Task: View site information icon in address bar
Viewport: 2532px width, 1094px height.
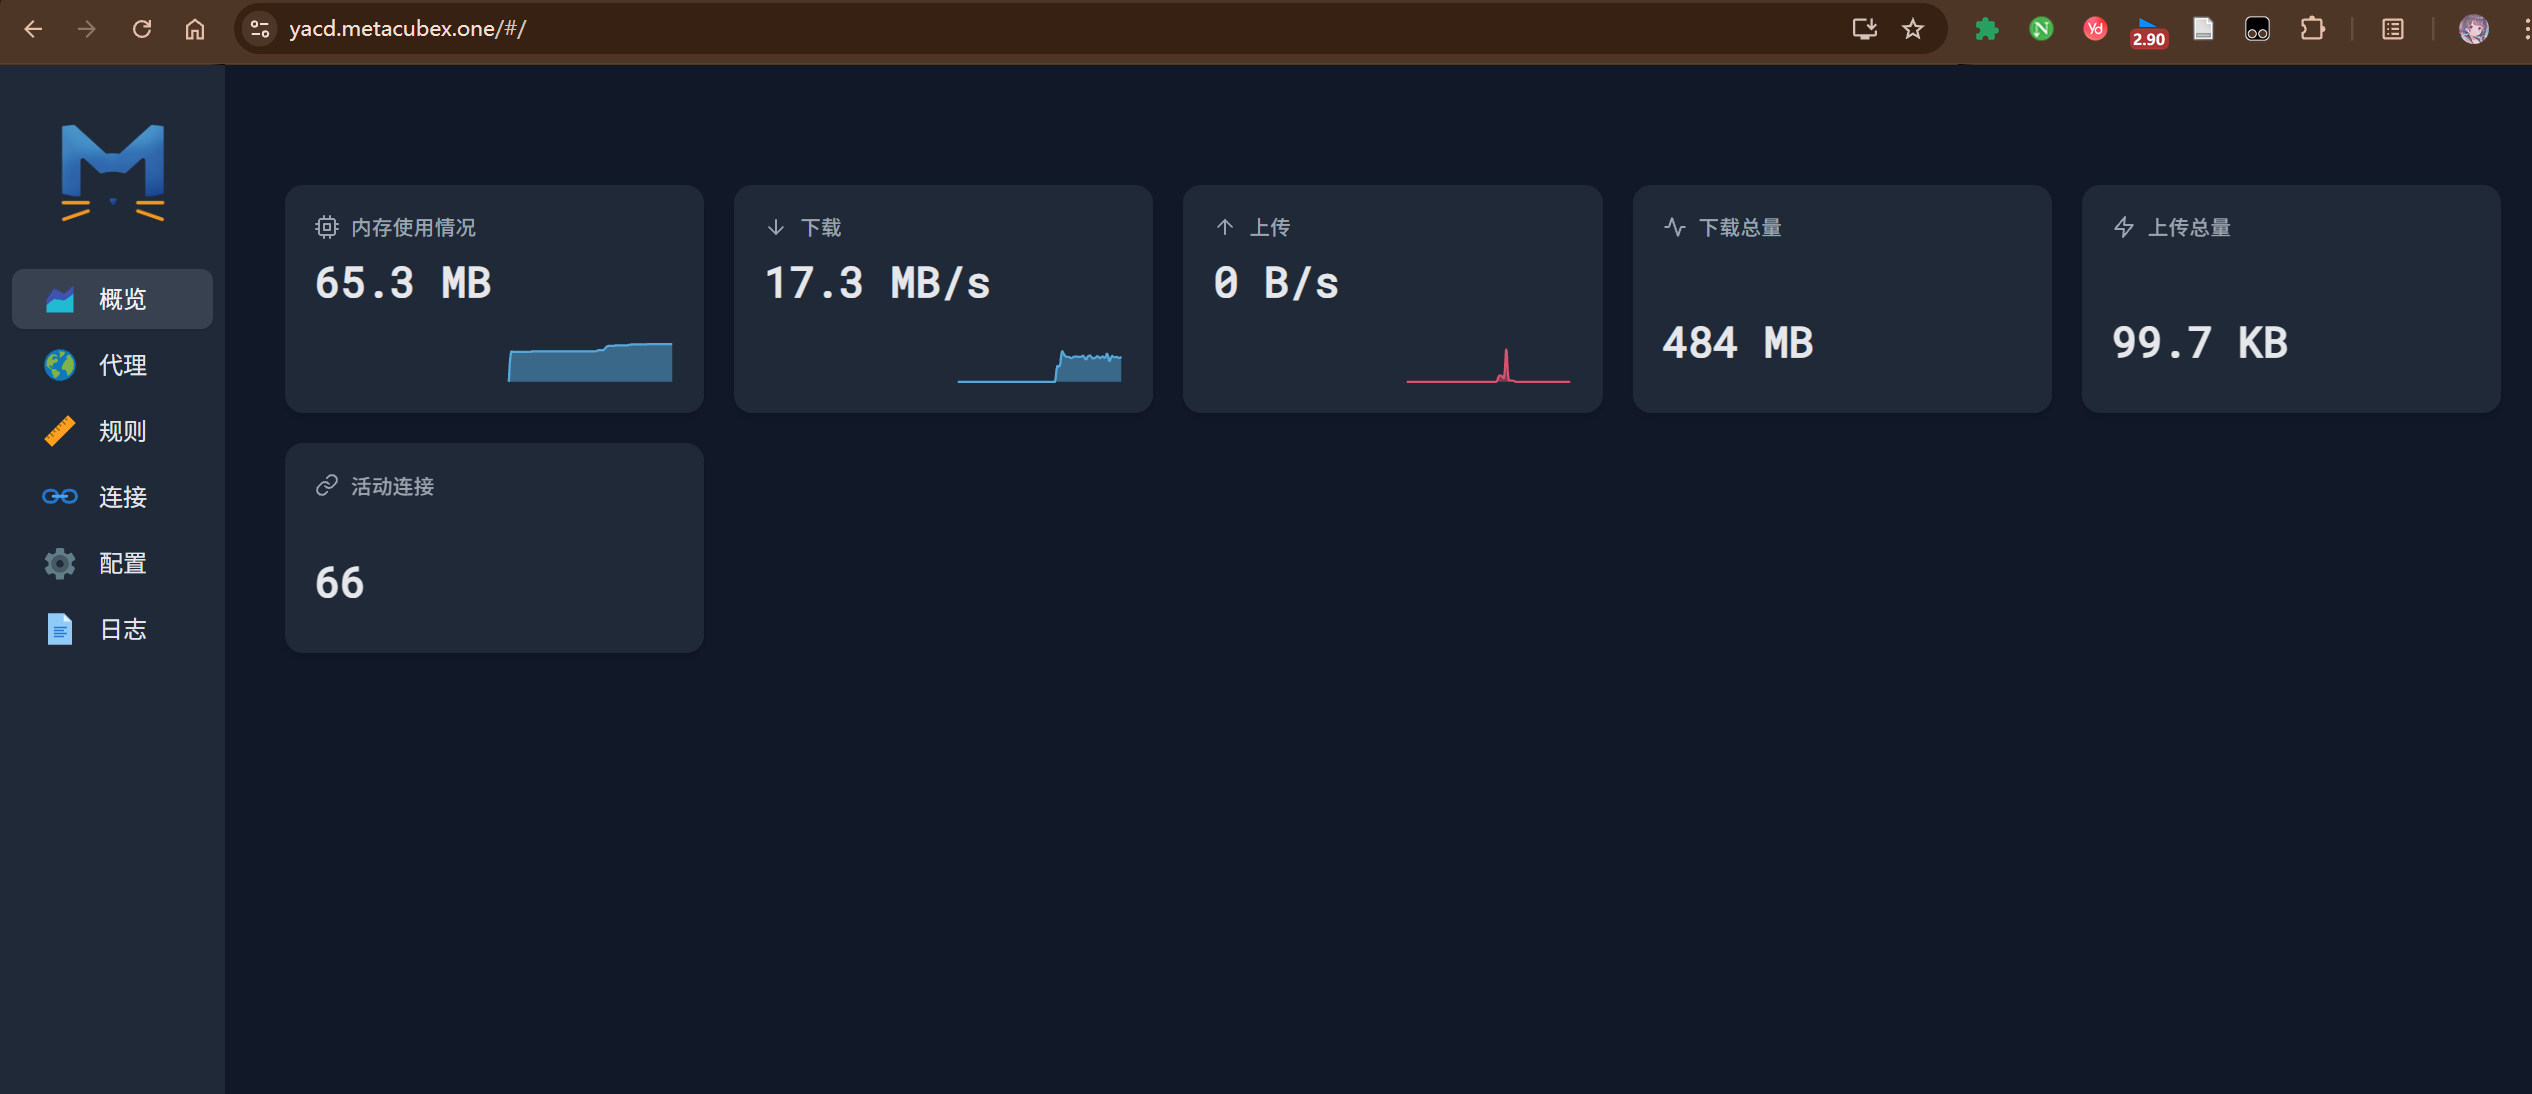Action: pyautogui.click(x=260, y=29)
